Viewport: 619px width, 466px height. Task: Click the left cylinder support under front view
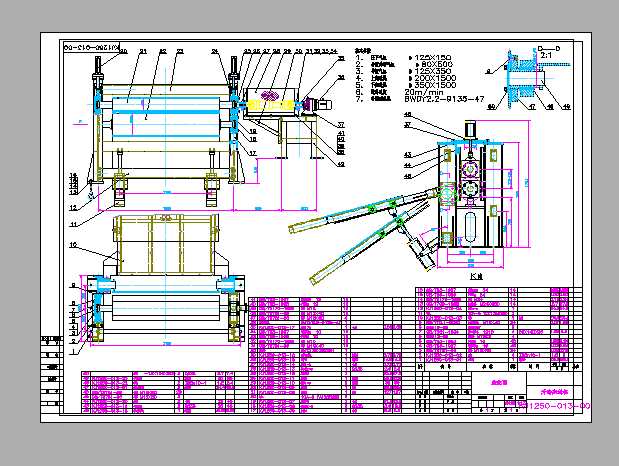coord(119,187)
